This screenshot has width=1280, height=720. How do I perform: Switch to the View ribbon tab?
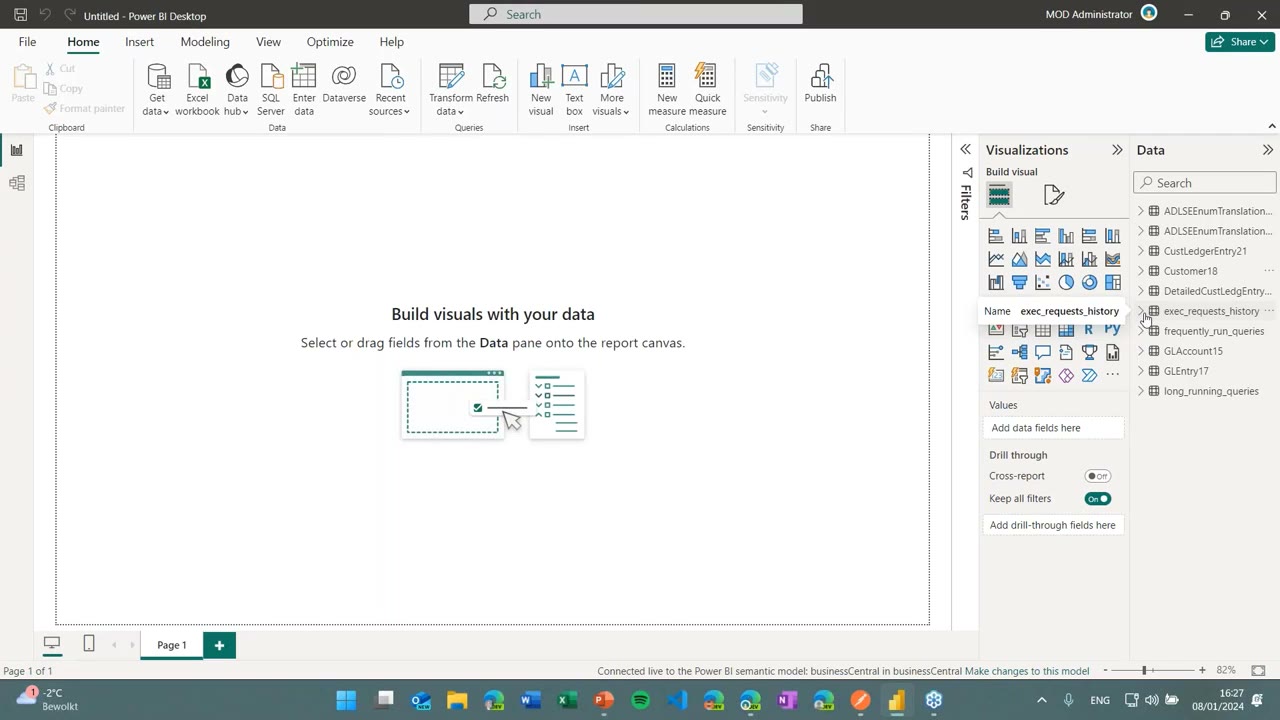pos(268,42)
